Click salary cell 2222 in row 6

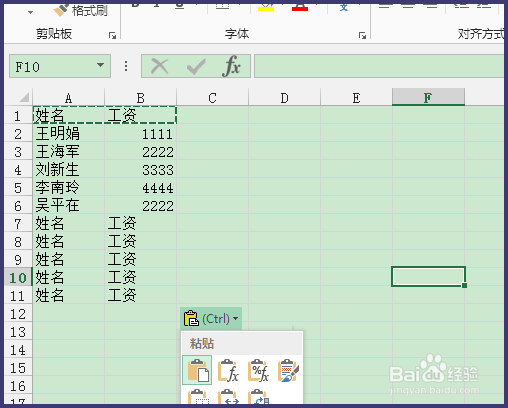(x=141, y=206)
